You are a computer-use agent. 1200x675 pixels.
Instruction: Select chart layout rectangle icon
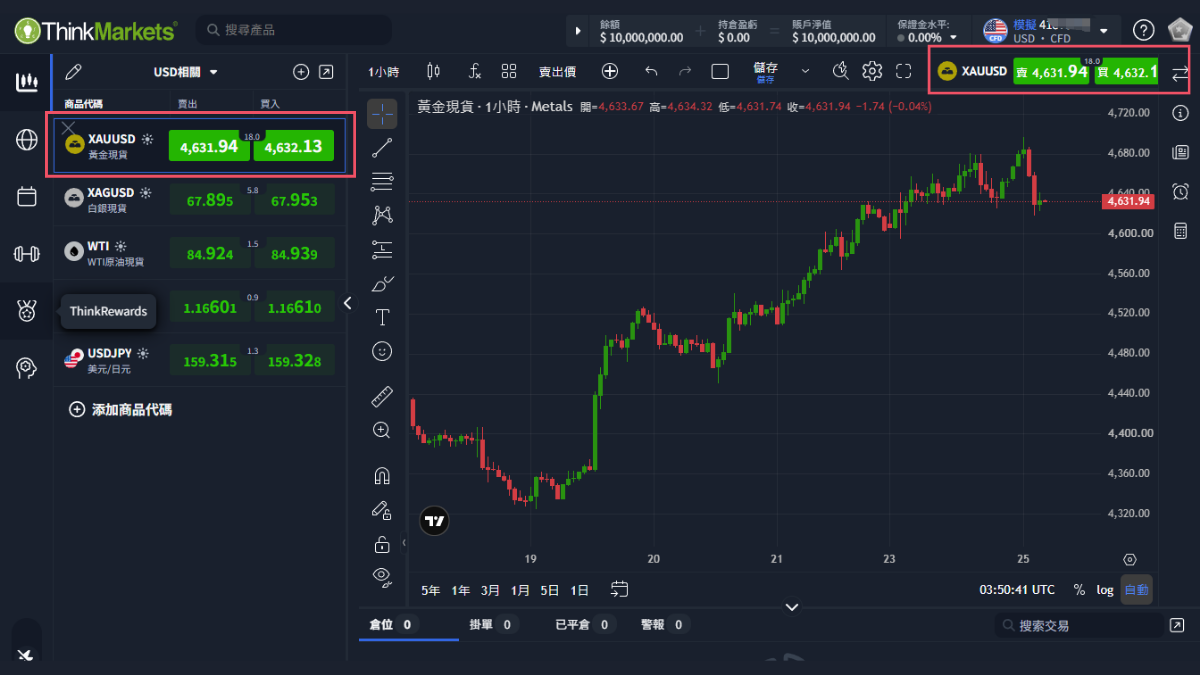pos(720,71)
